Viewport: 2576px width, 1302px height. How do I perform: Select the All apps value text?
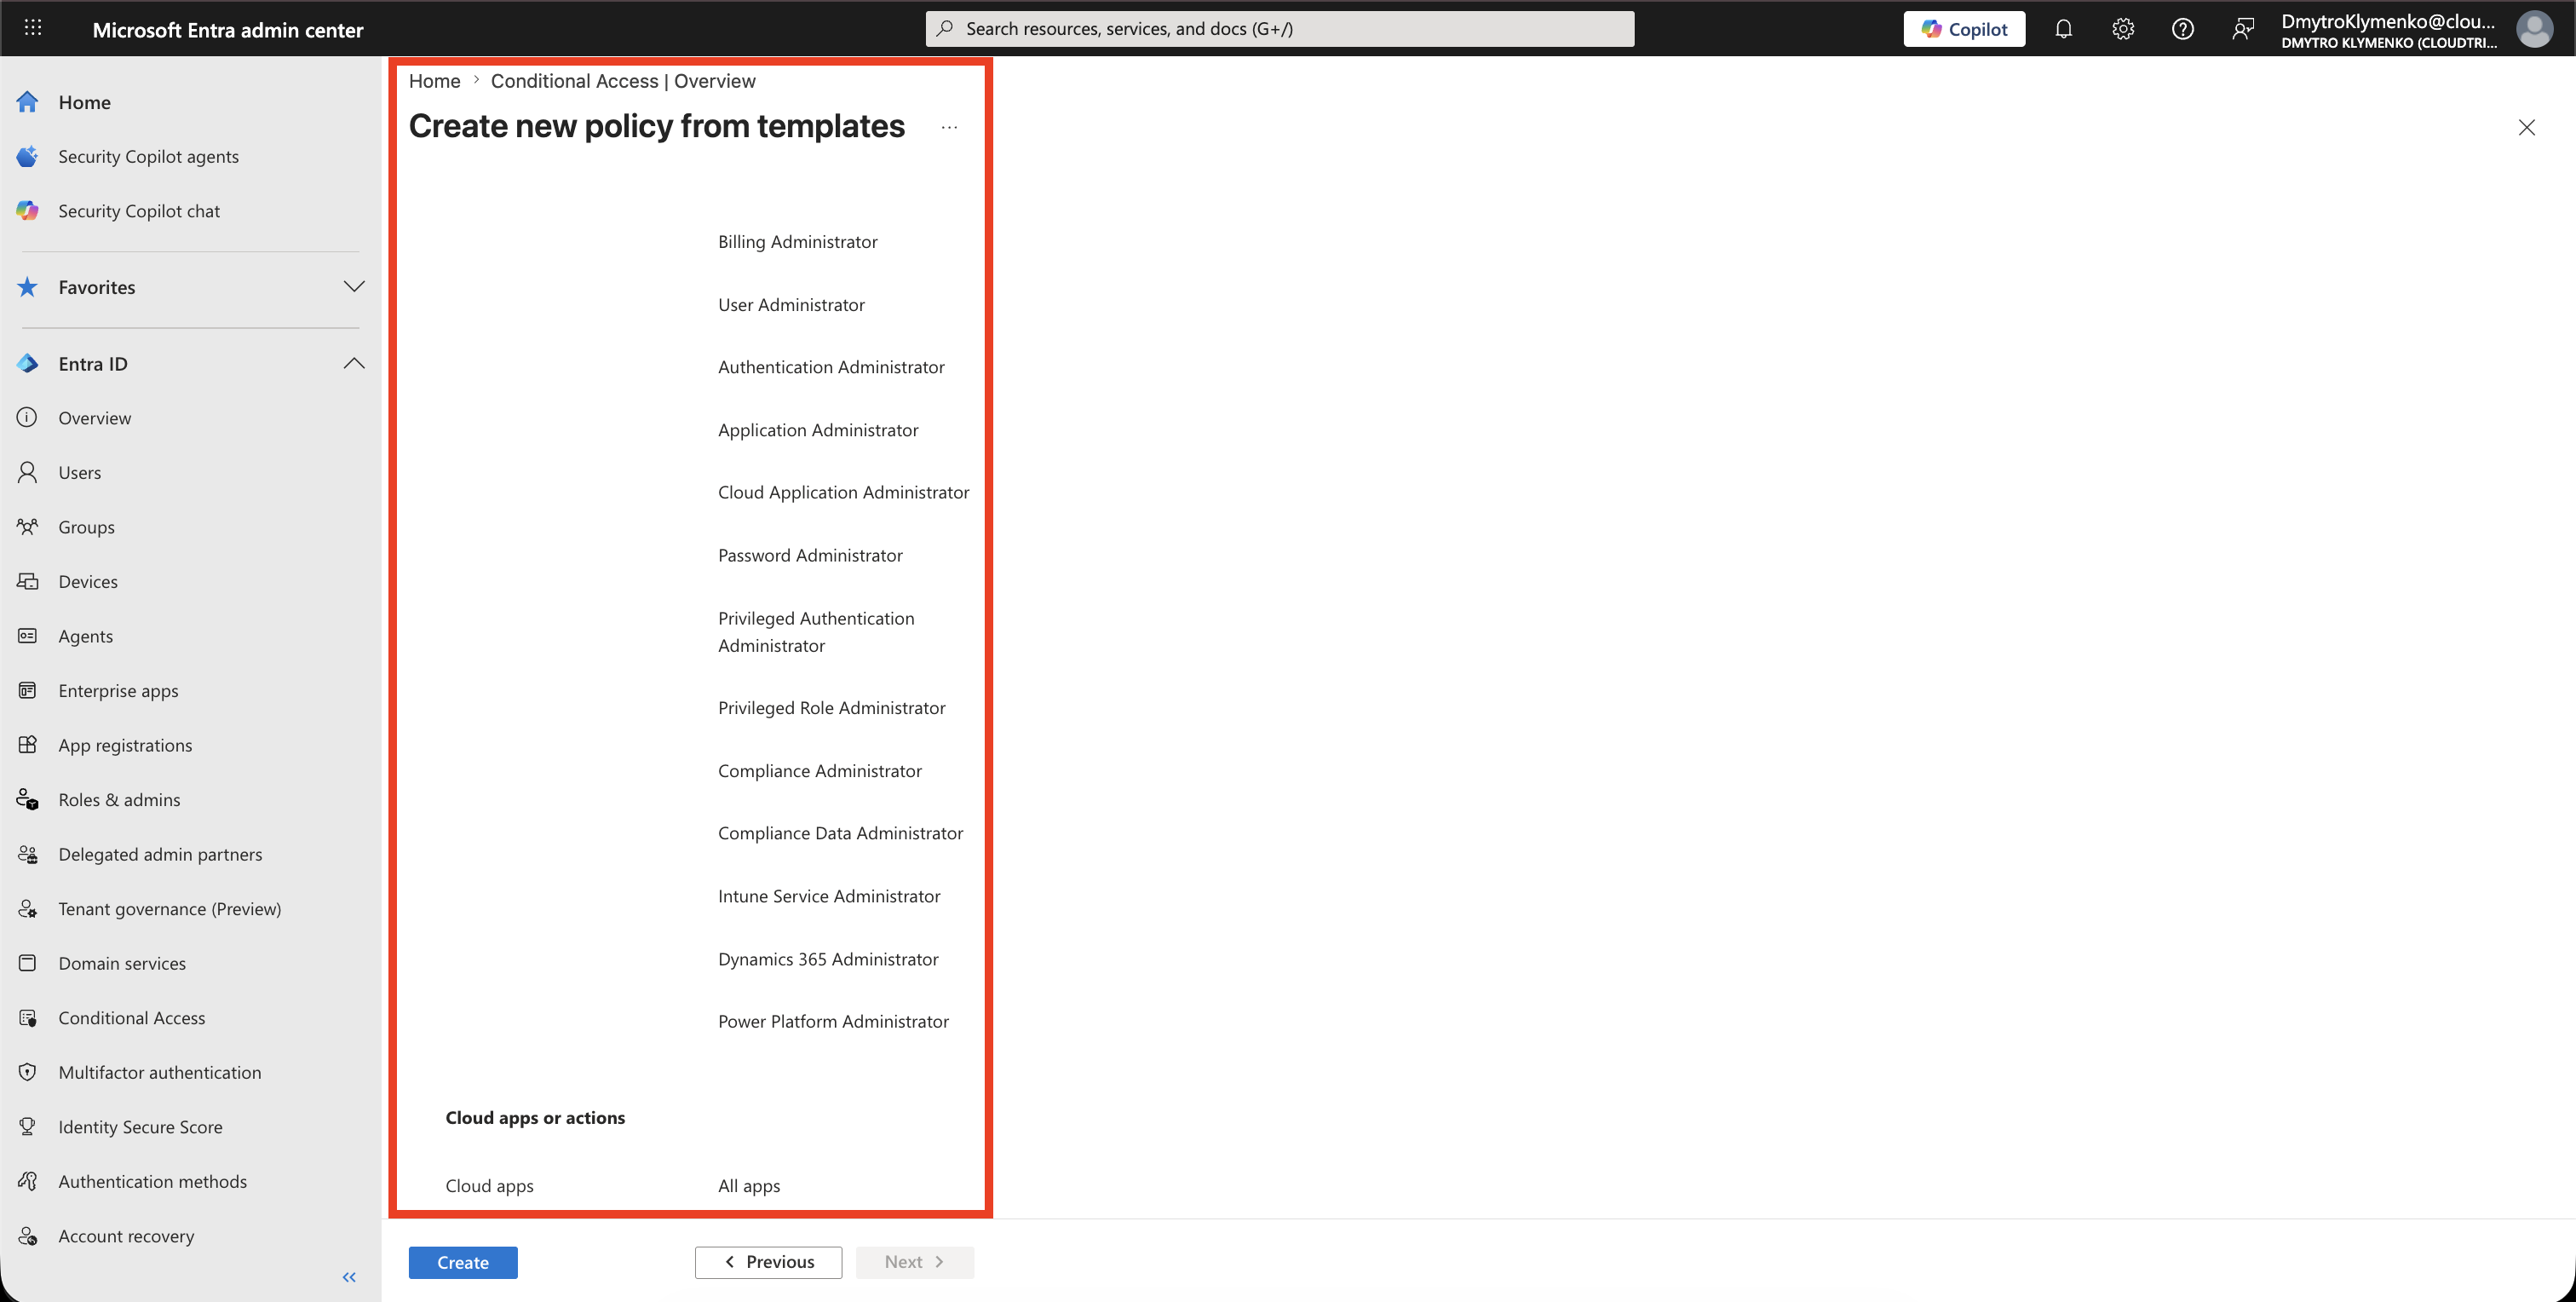click(x=749, y=1186)
